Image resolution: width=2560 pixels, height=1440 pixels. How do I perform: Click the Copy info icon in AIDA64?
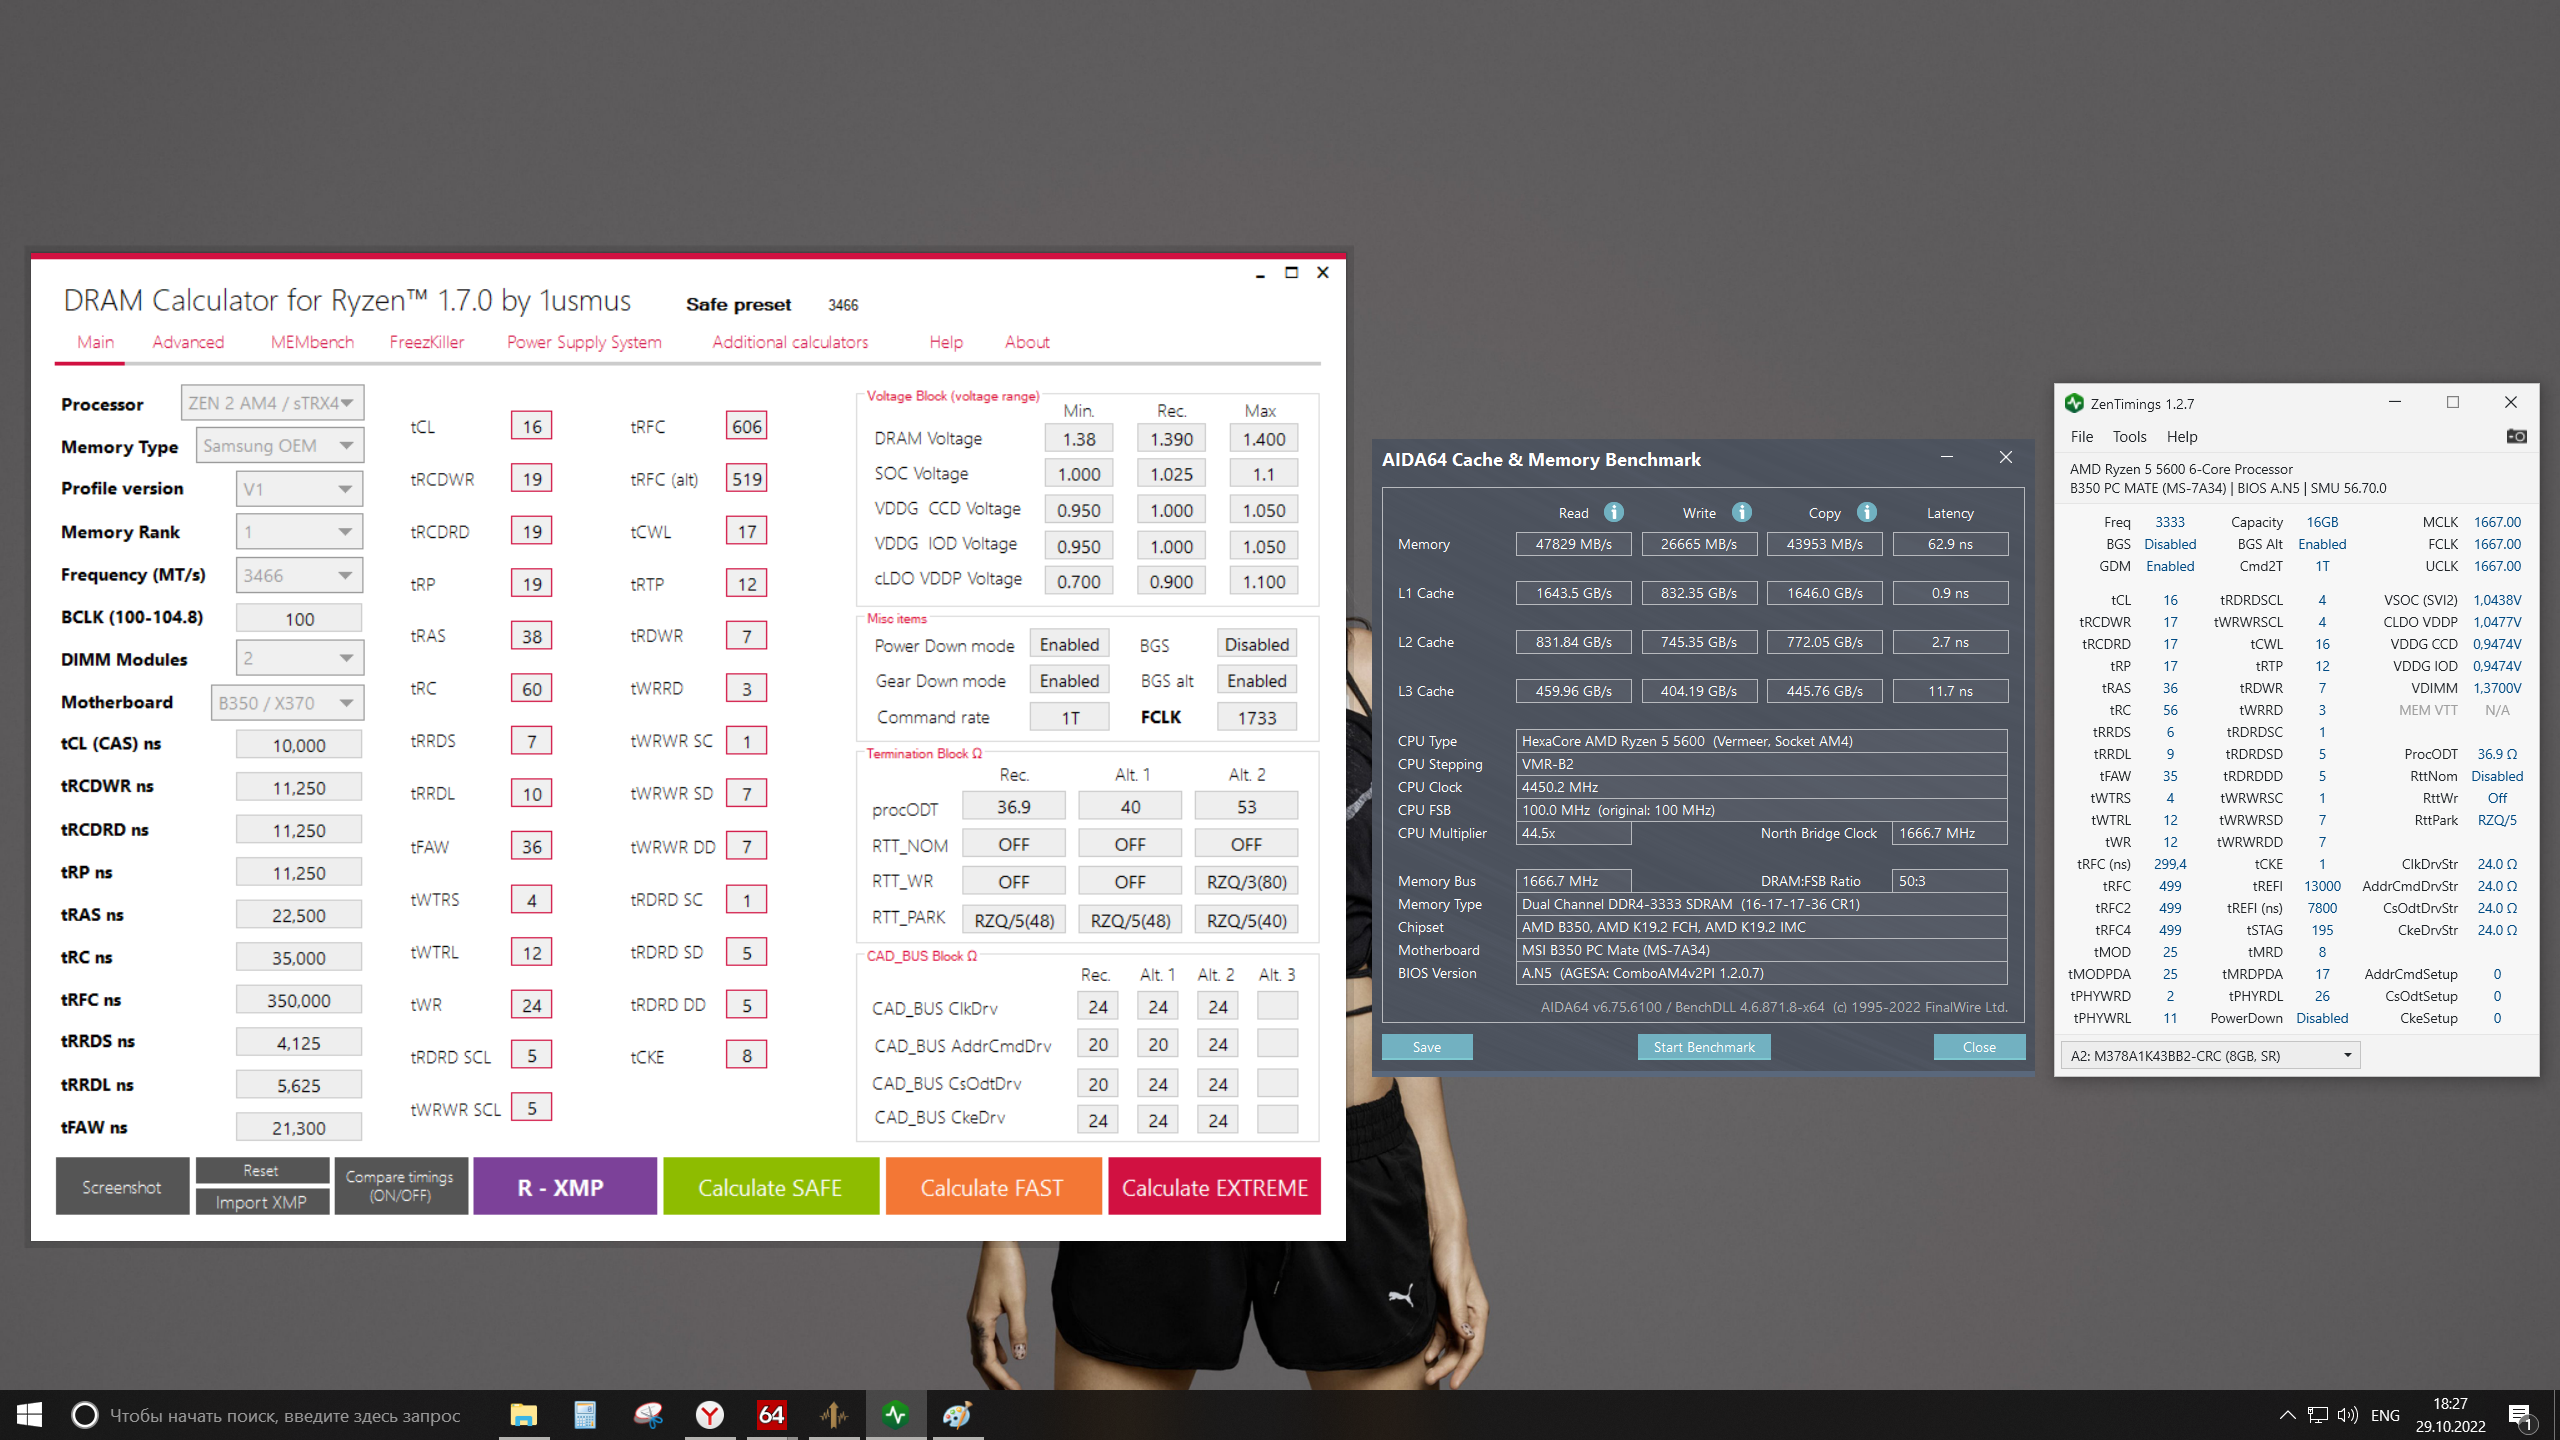click(1866, 512)
